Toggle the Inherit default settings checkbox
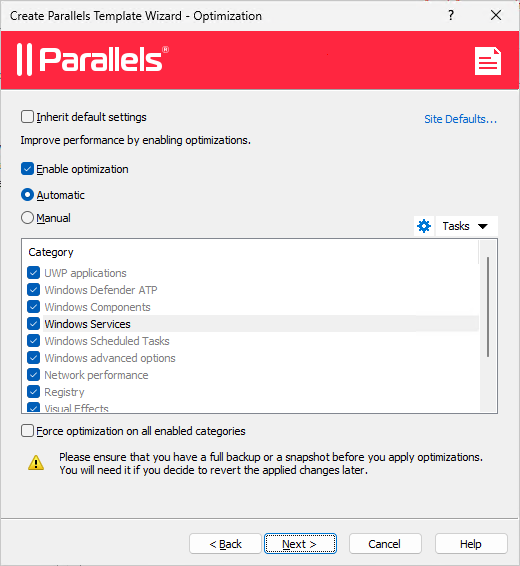Image resolution: width=520 pixels, height=566 pixels. click(x=27, y=117)
